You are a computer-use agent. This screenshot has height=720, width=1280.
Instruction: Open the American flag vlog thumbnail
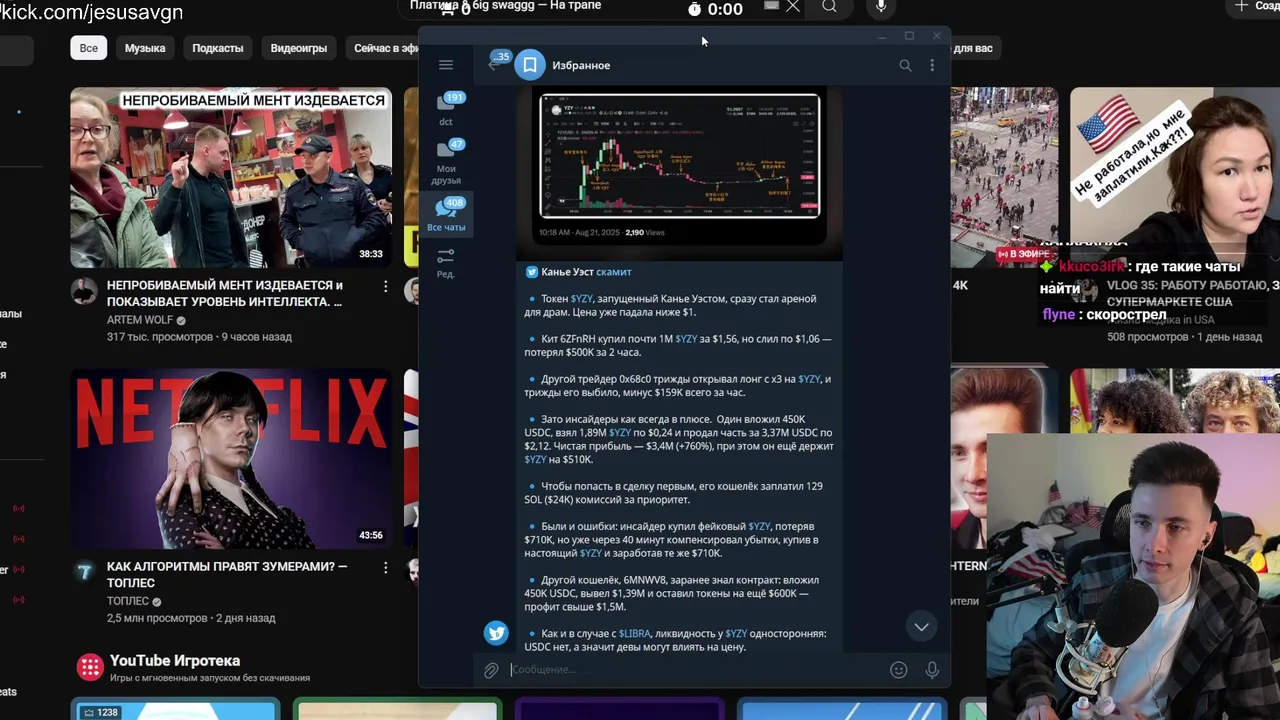click(x=1175, y=178)
